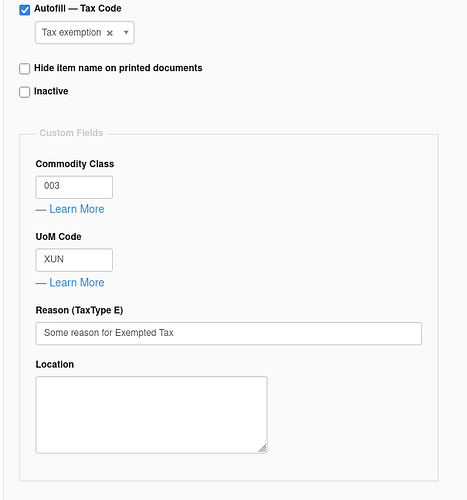Click the Location label
467x500 pixels.
pyautogui.click(x=55, y=364)
